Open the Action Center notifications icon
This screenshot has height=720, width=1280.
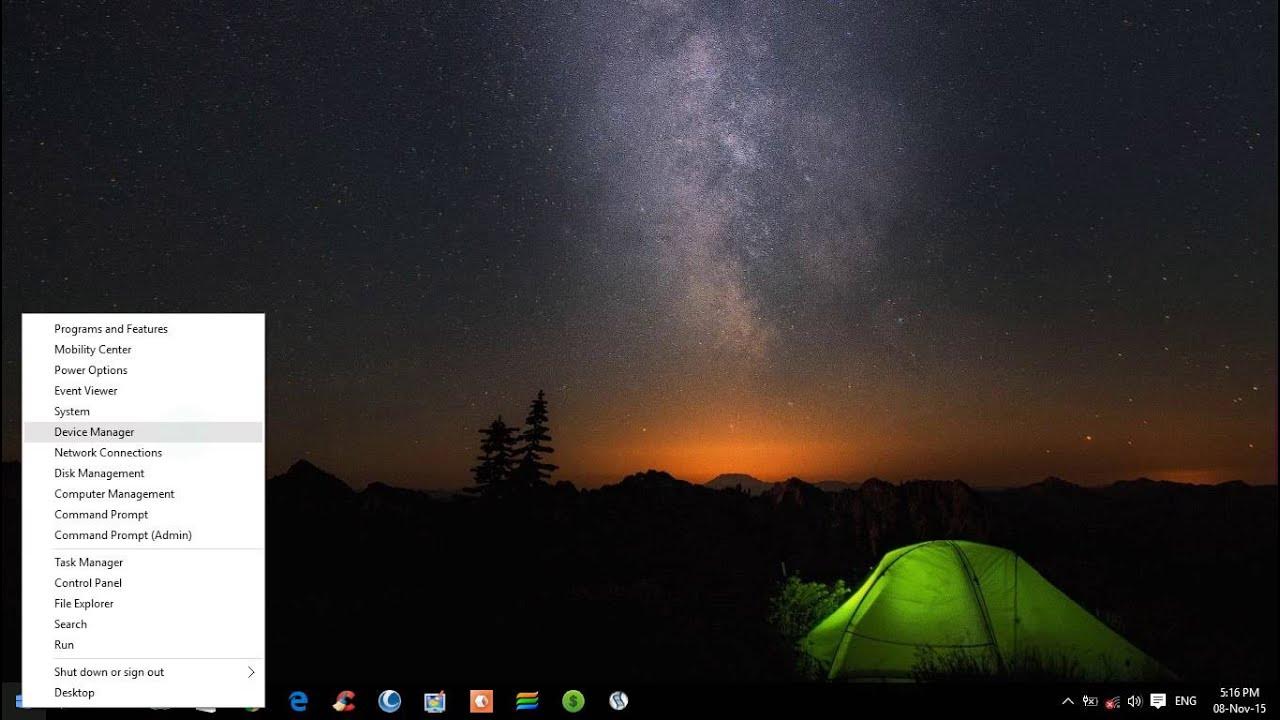(x=1158, y=702)
